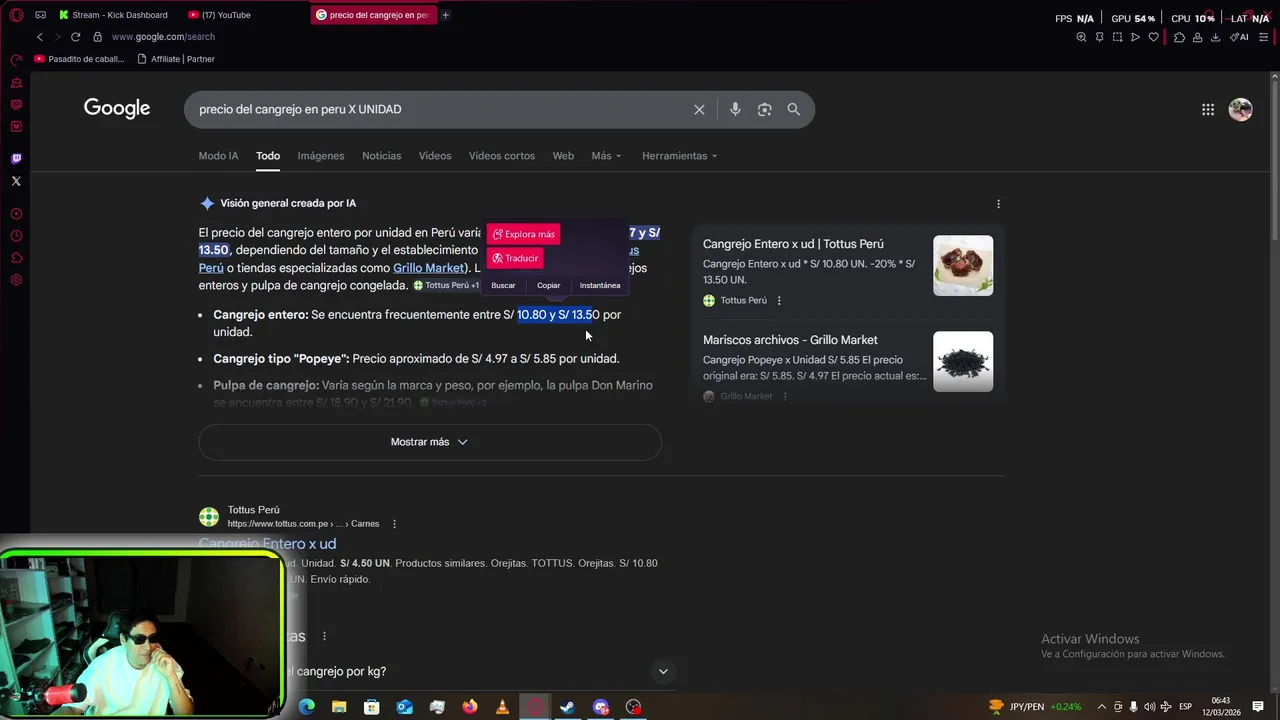Bookmark the page with the heart icon
The image size is (1280, 720).
(1153, 37)
